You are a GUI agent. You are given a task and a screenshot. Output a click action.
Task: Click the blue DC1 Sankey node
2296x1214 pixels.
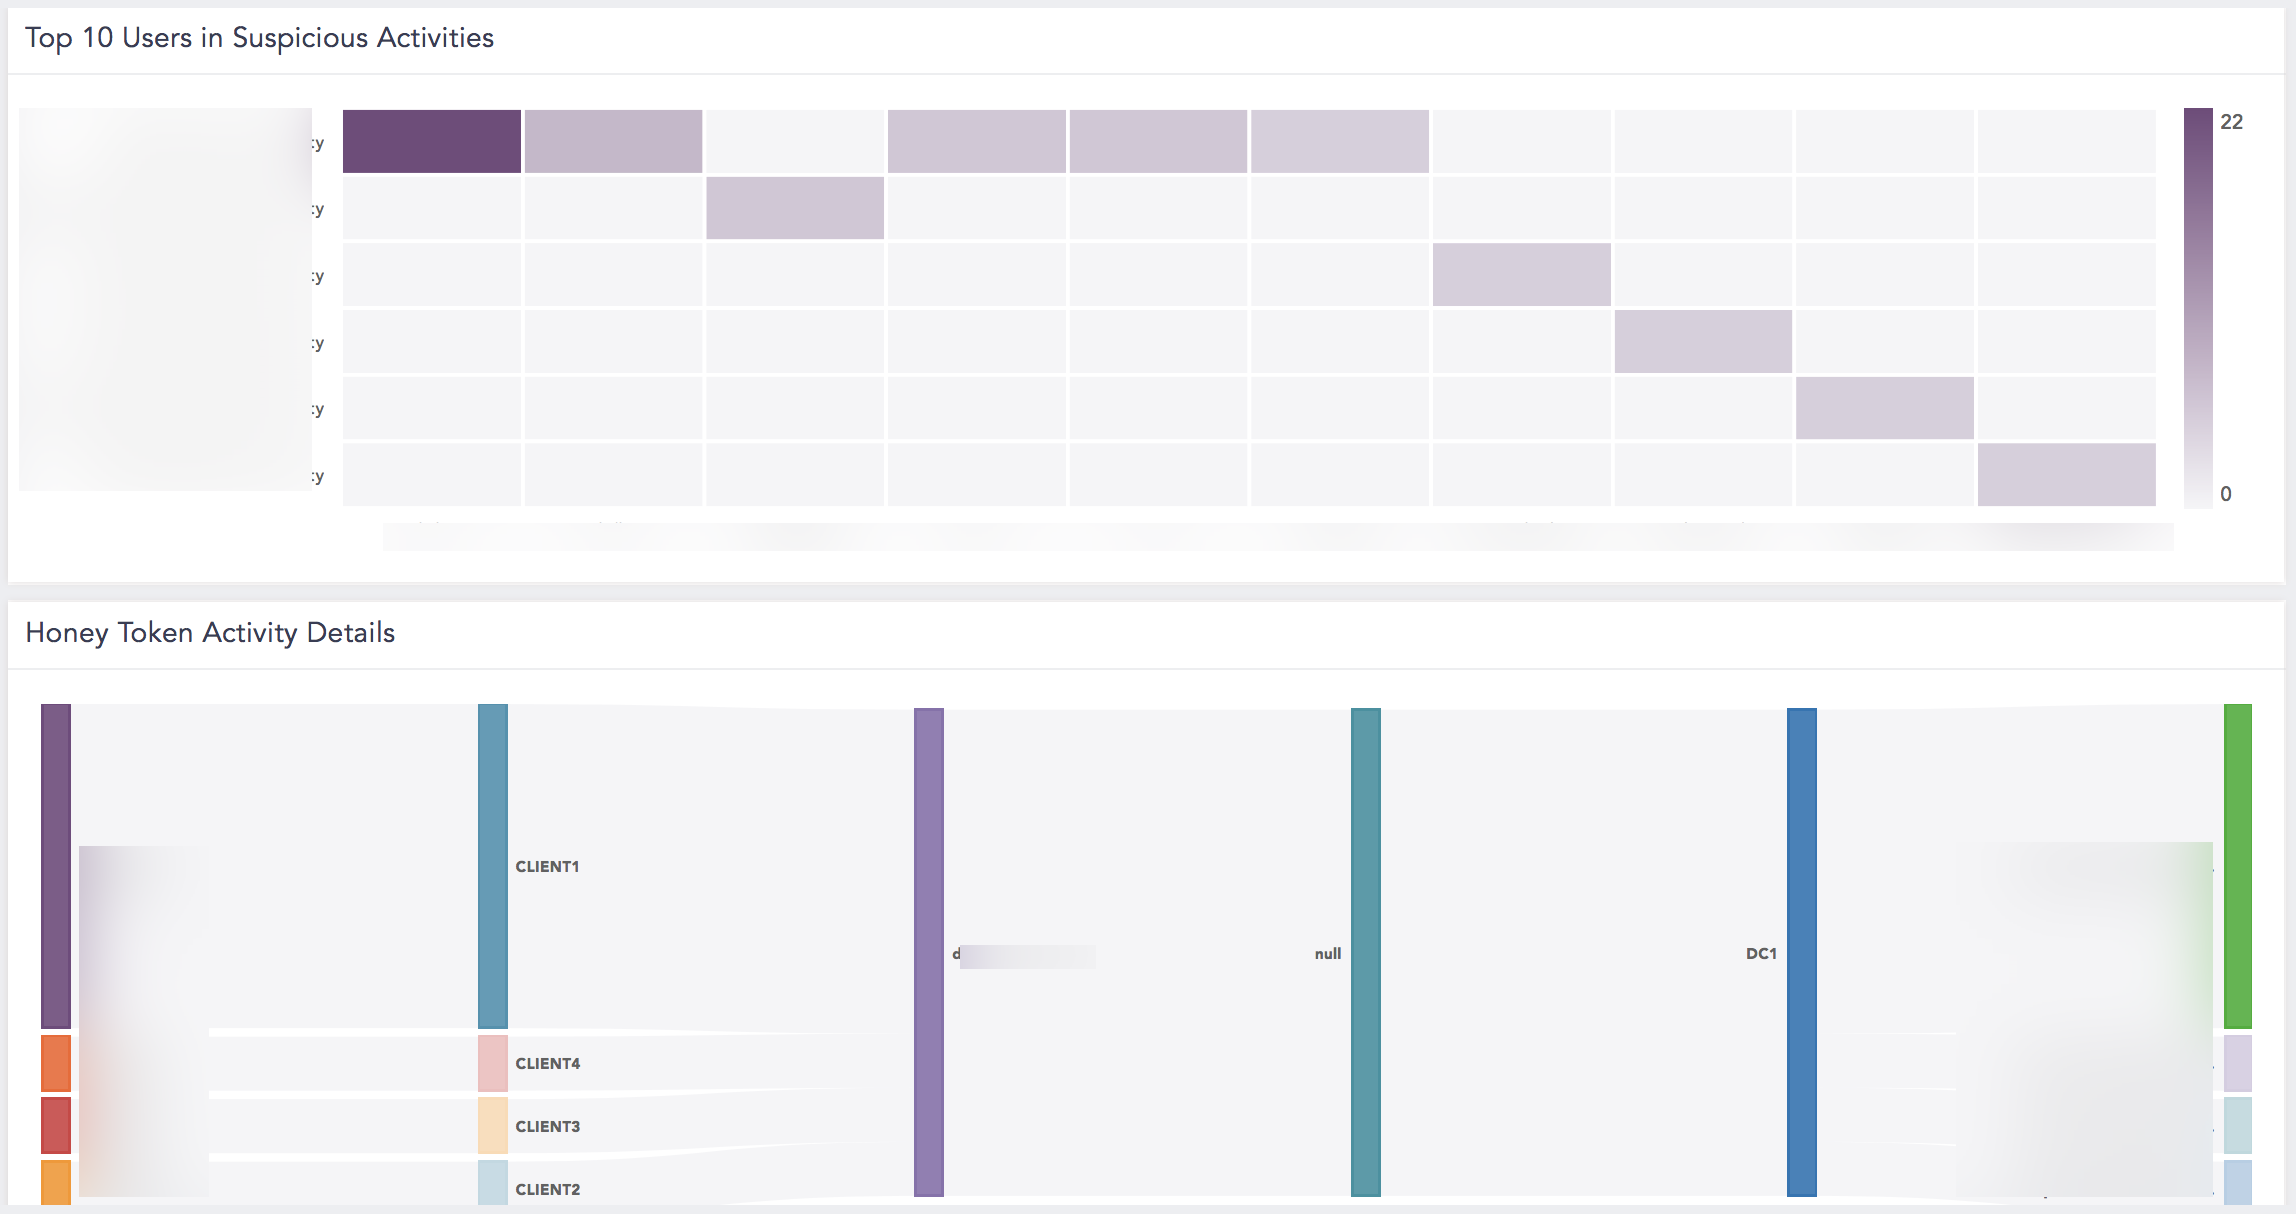click(x=1801, y=952)
